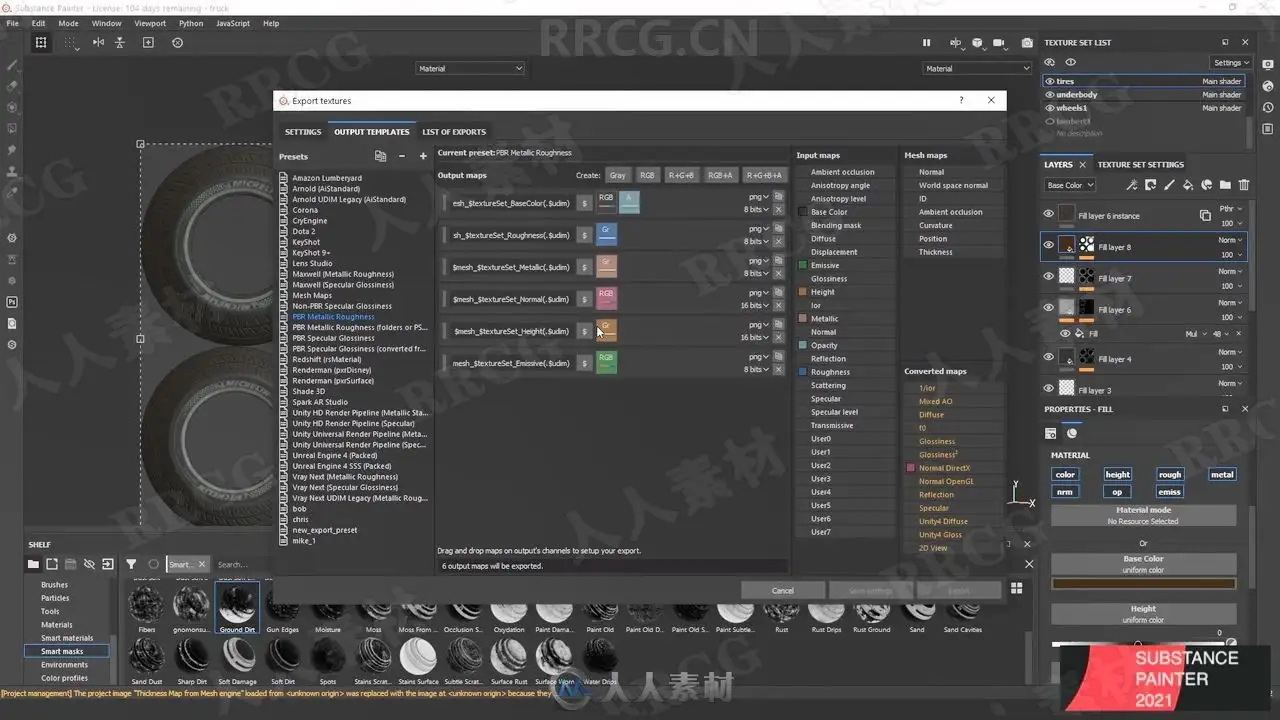Viewport: 1280px width, 720px height.
Task: Open Norm blend mode dropdown for Fill layer 8
Action: tap(1230, 240)
